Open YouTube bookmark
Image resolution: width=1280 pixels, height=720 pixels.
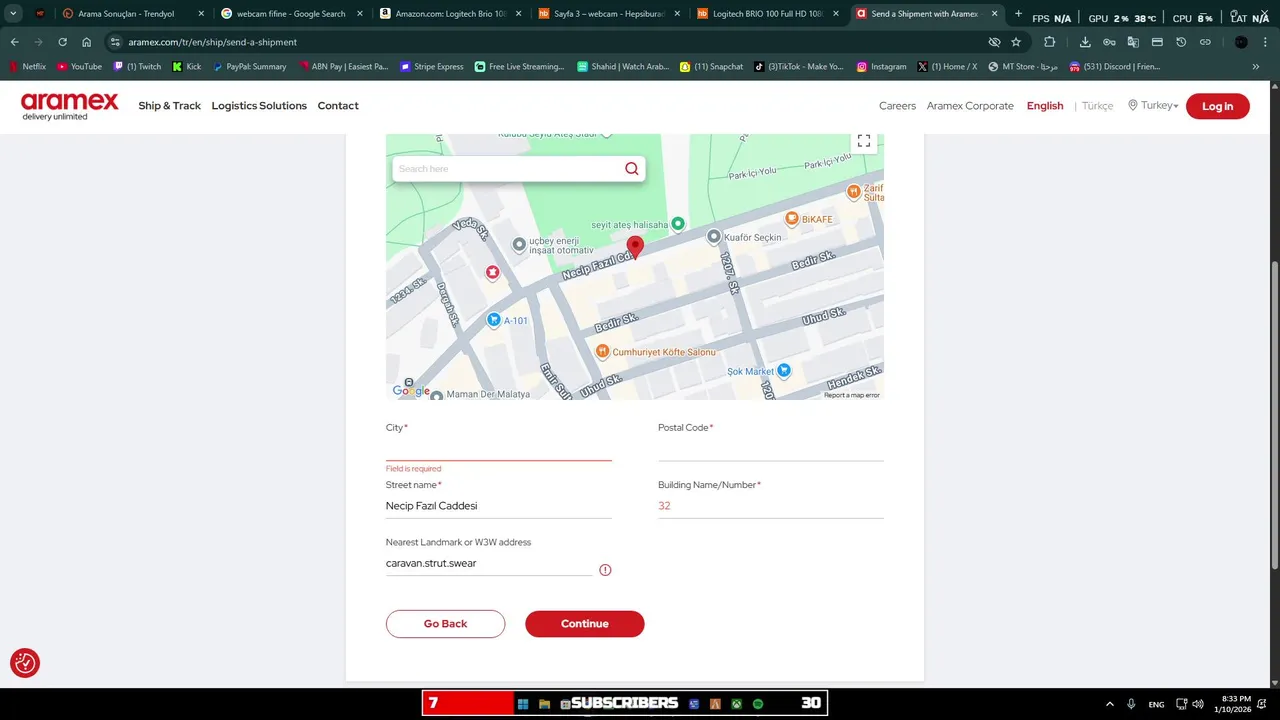tap(79, 67)
